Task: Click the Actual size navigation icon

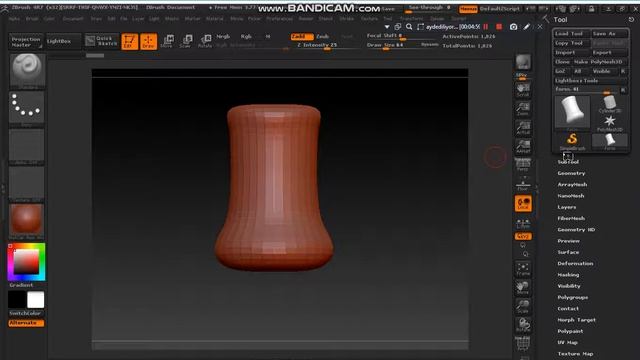Action: click(523, 128)
